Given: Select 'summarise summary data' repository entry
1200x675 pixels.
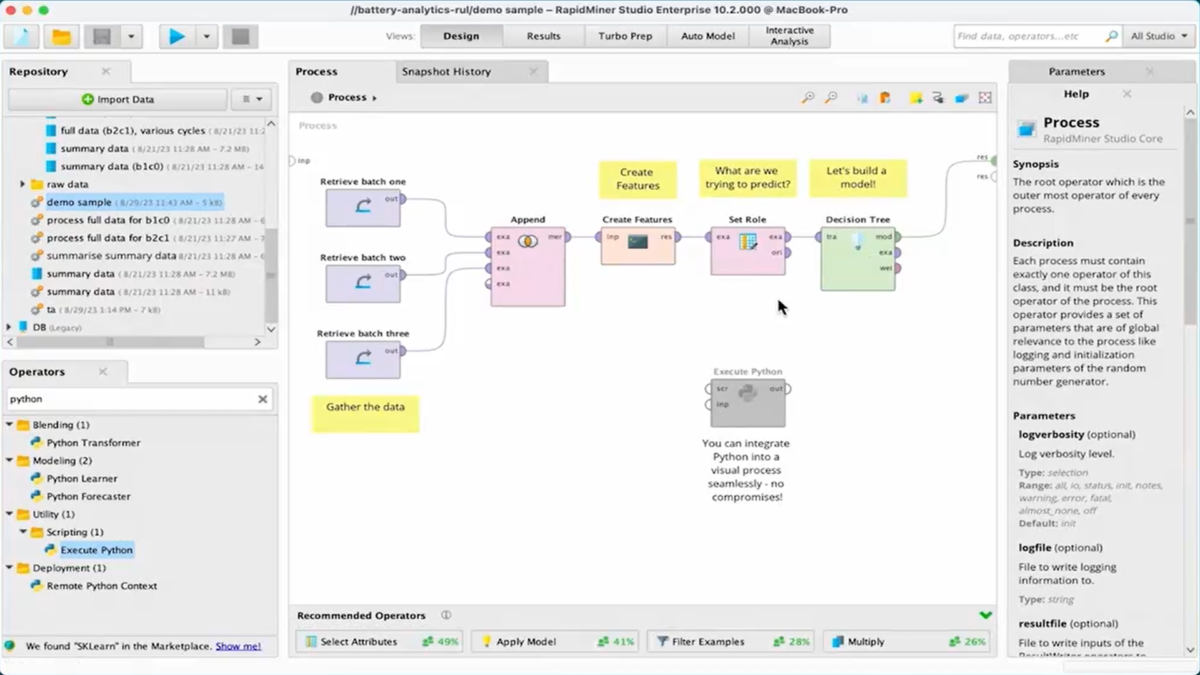Looking at the screenshot, I should (148, 256).
